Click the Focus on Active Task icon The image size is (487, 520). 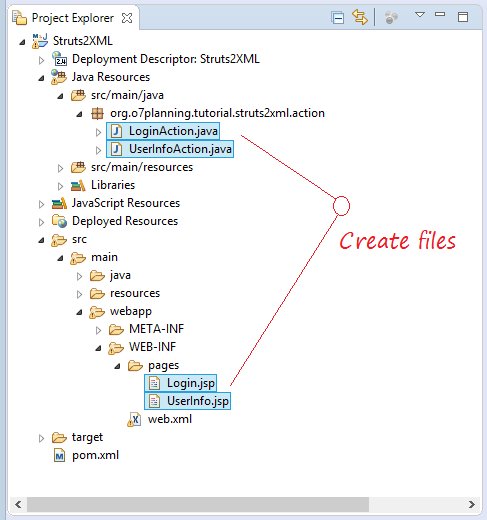[391, 17]
